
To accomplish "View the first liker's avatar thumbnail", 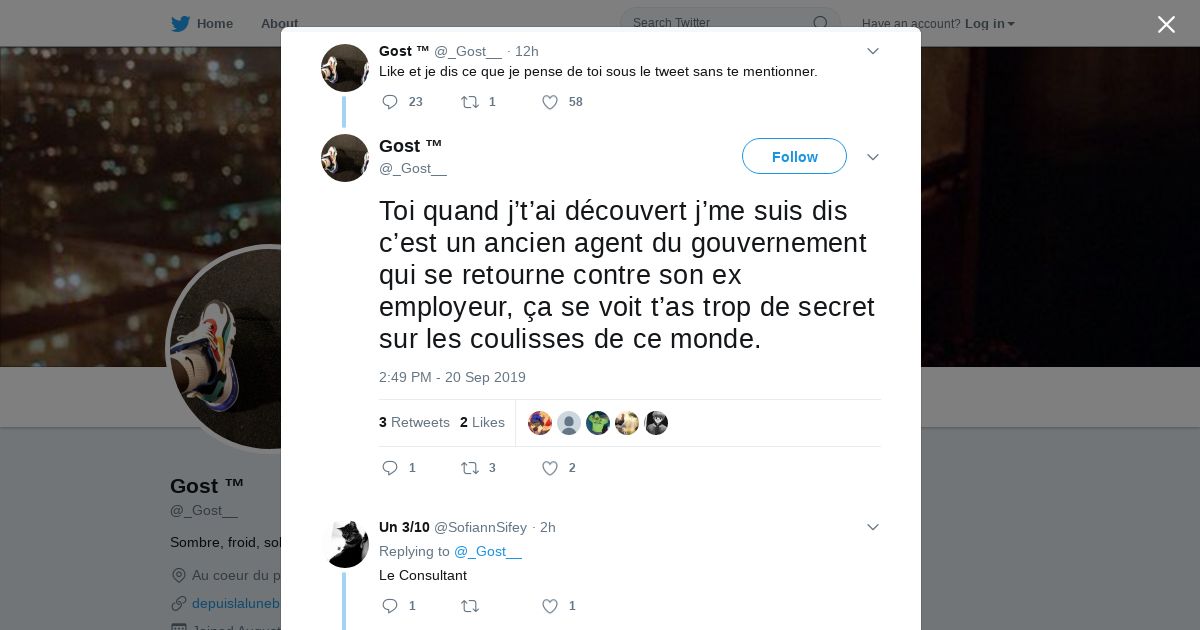I will tap(540, 423).
